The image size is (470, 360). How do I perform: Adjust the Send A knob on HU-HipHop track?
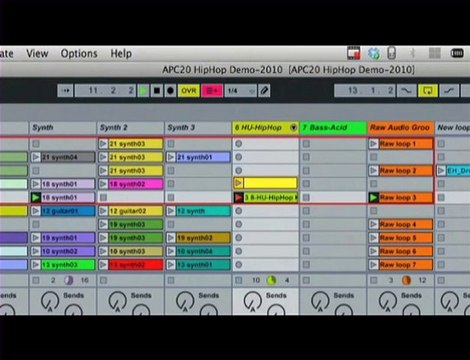[x=253, y=301]
